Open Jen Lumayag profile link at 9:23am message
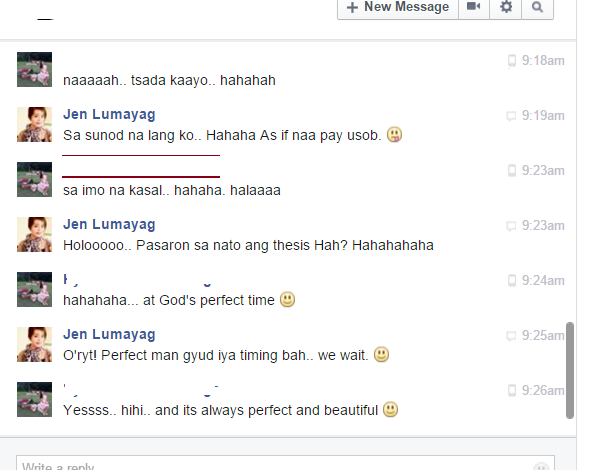 [x=109, y=224]
